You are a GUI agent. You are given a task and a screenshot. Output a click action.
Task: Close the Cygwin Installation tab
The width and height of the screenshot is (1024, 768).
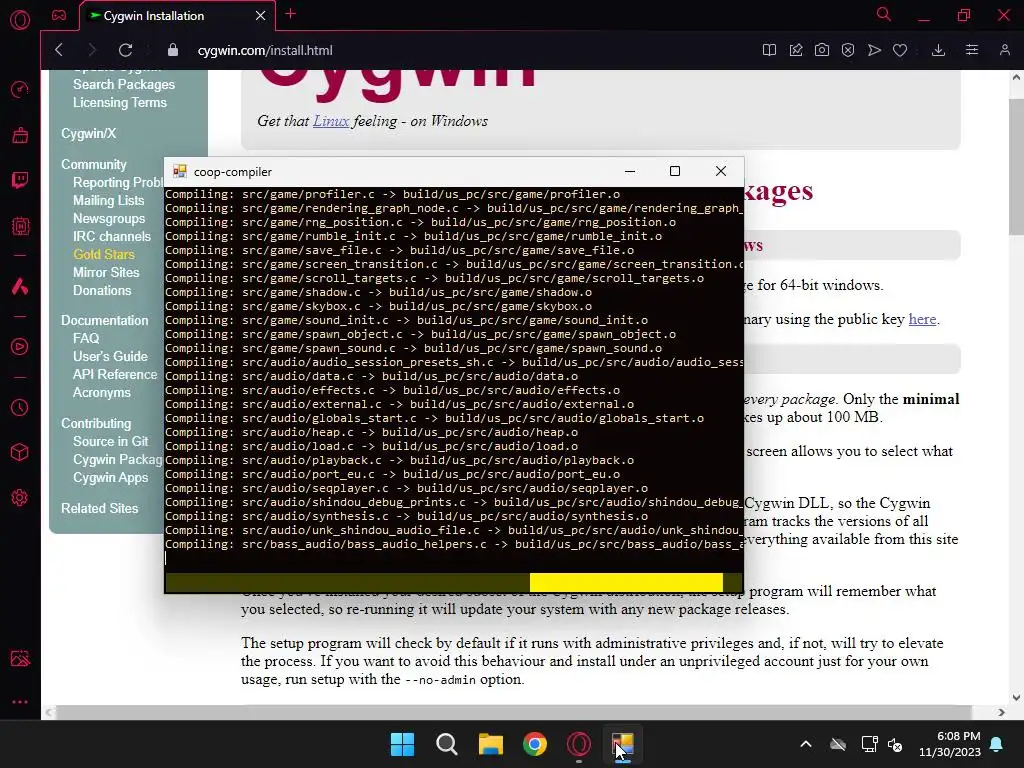tap(261, 16)
